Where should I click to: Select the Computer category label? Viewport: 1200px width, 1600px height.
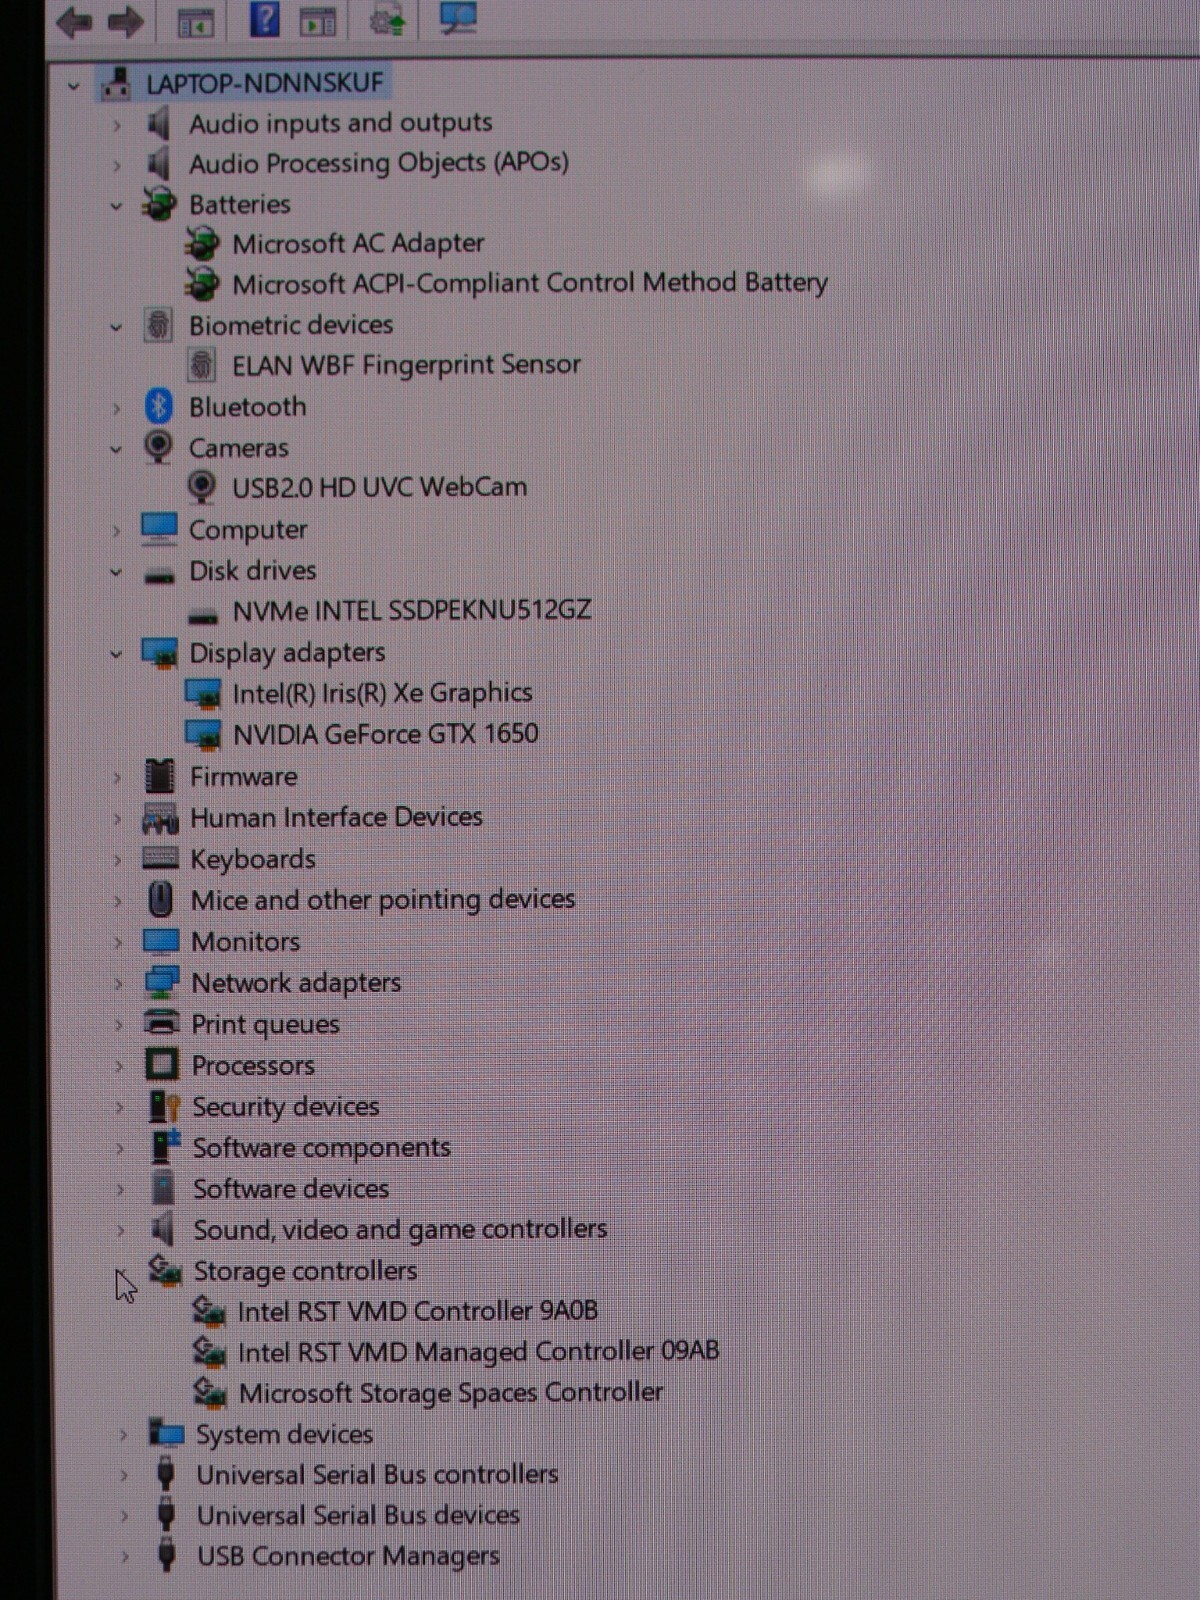click(x=248, y=529)
